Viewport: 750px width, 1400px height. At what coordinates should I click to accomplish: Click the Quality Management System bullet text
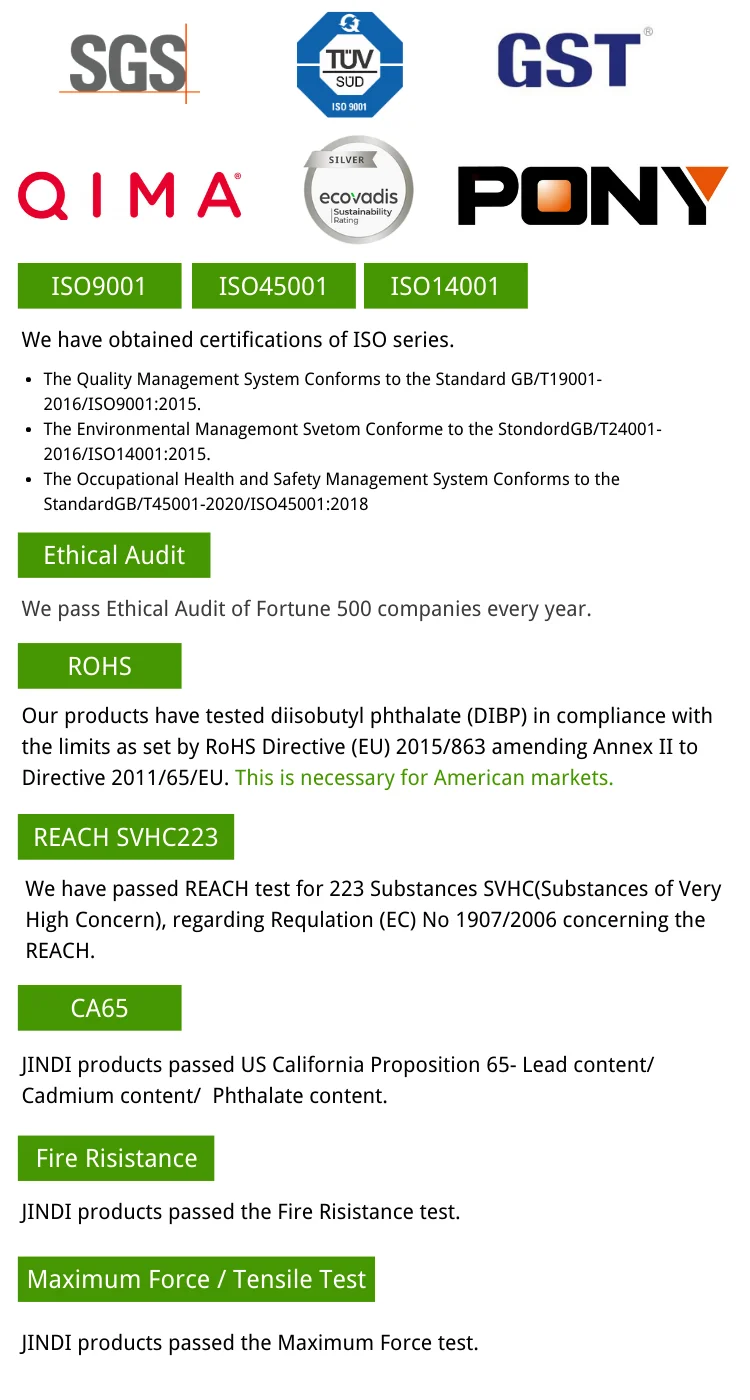[322, 391]
